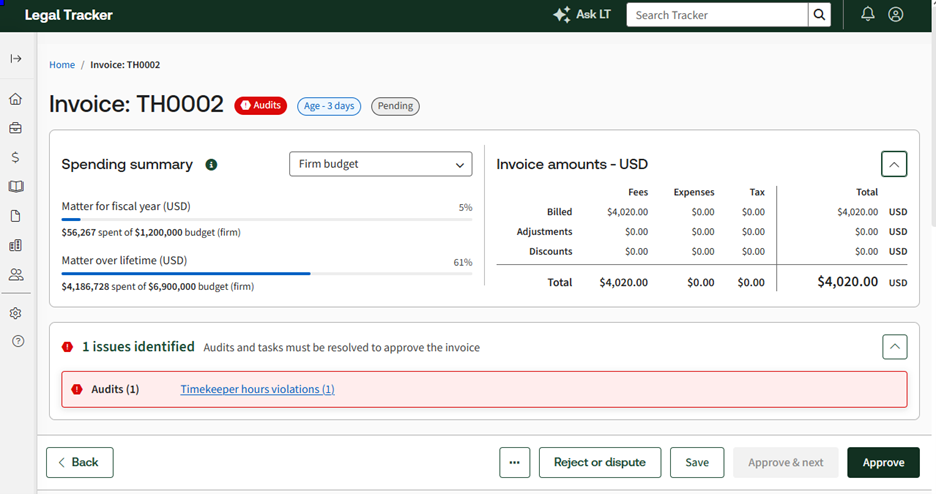Click the $4,186,728 spent text
Screen dimensions: 936x494
(x=158, y=287)
